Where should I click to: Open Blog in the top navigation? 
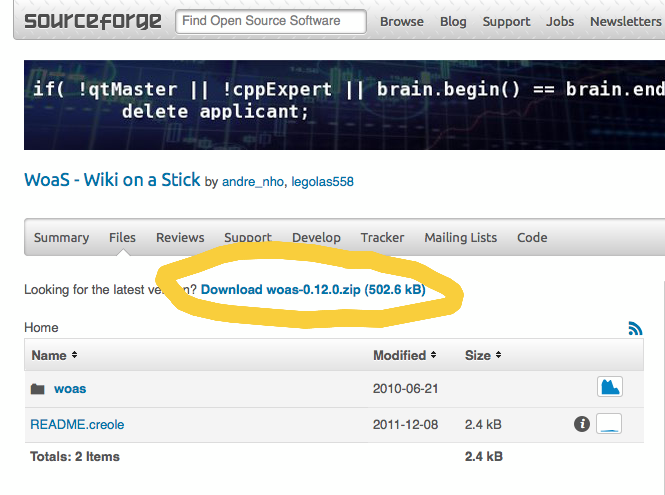tap(453, 22)
